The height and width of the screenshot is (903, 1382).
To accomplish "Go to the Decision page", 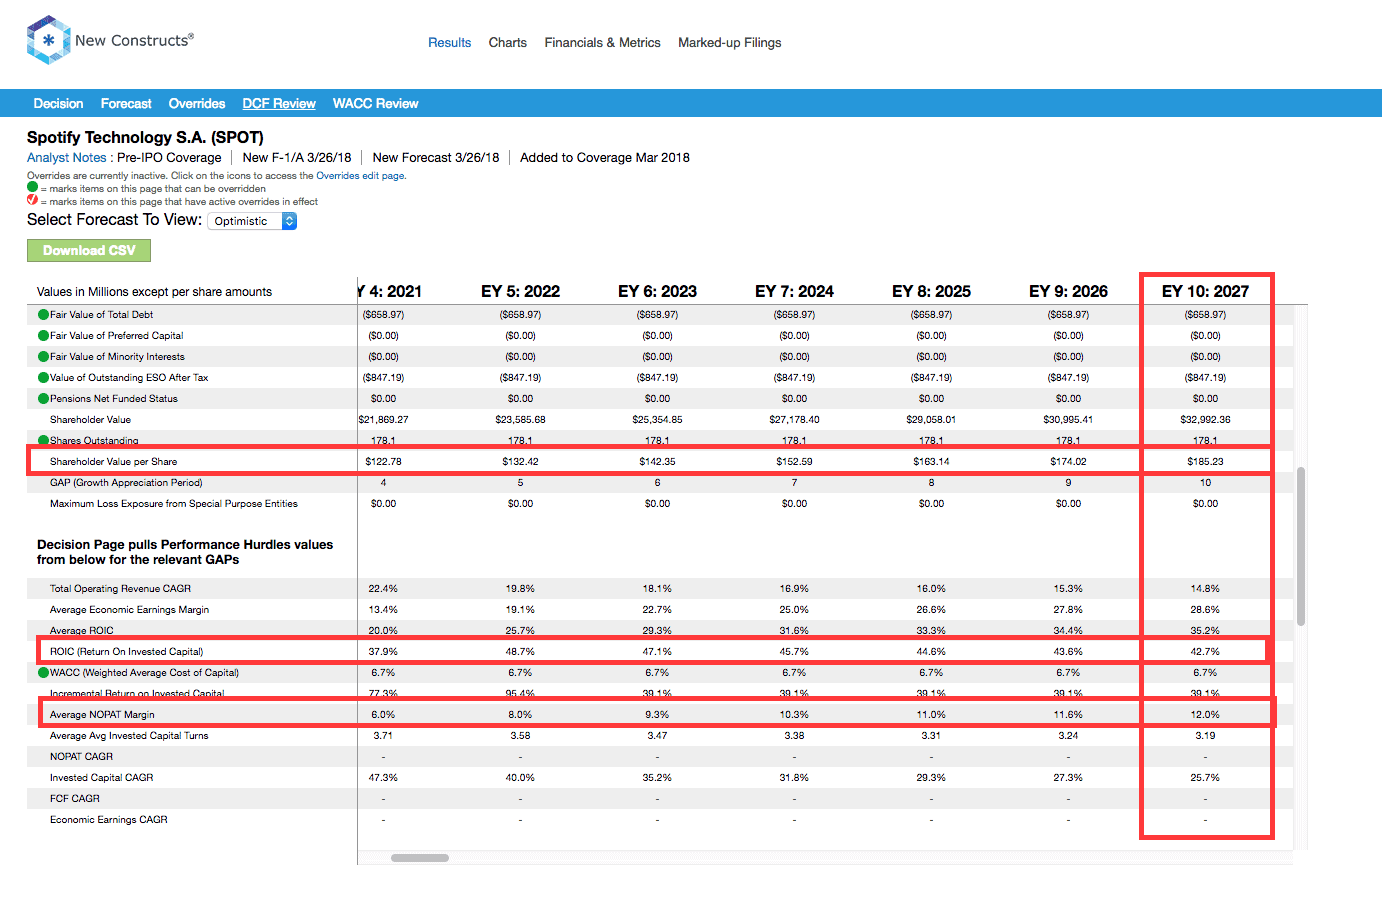I will (58, 103).
